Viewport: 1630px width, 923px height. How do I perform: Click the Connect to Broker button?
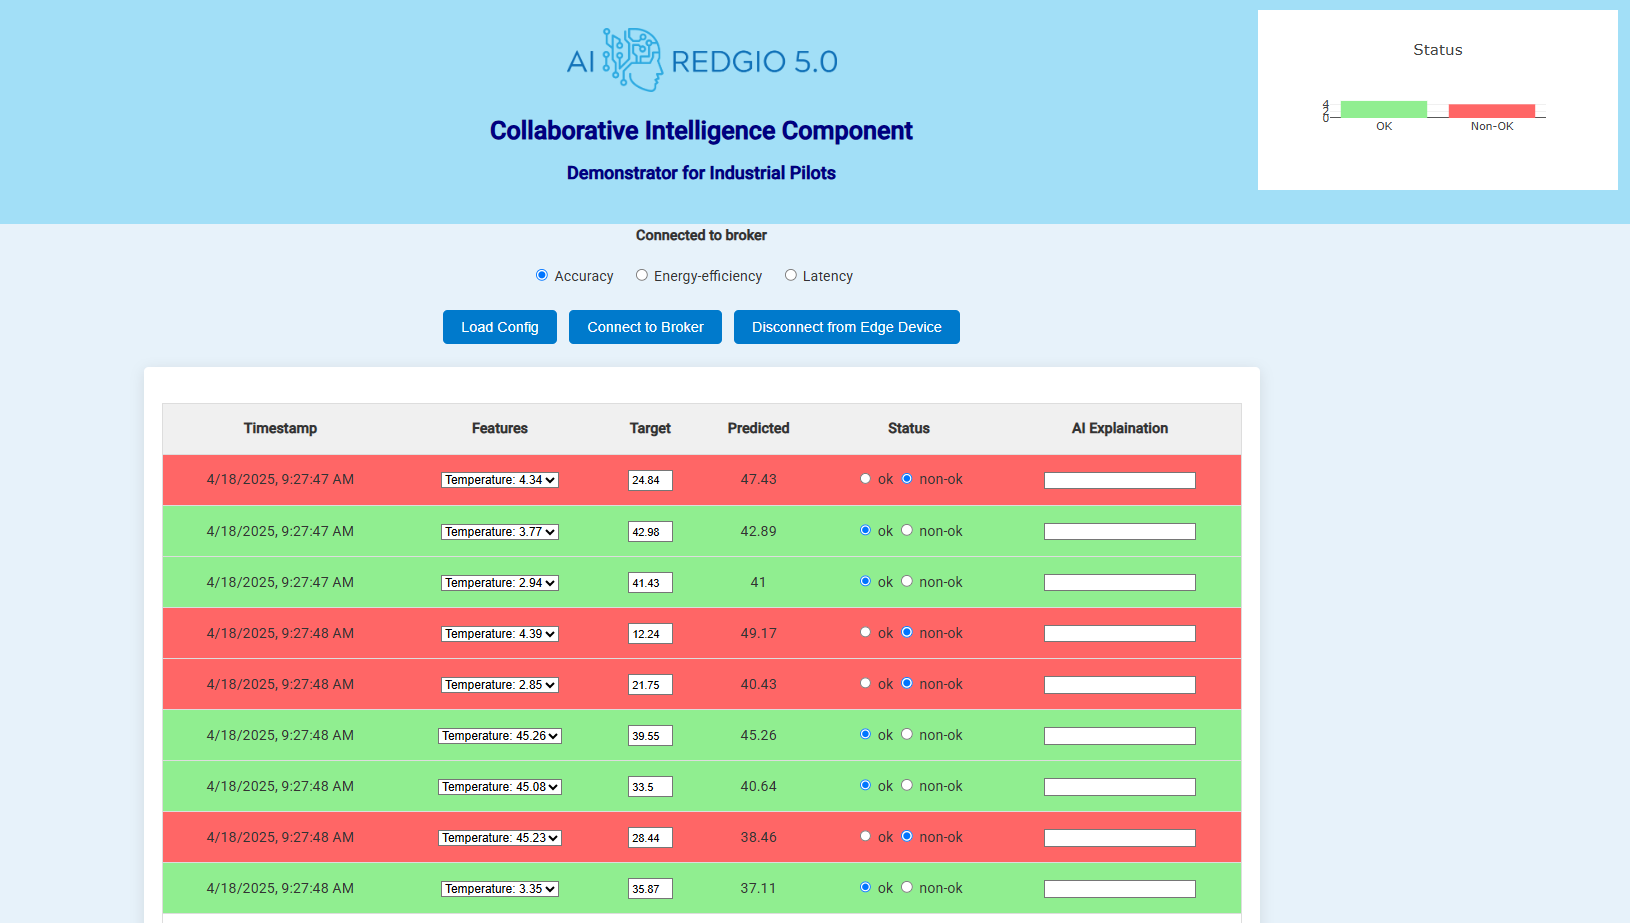[645, 327]
